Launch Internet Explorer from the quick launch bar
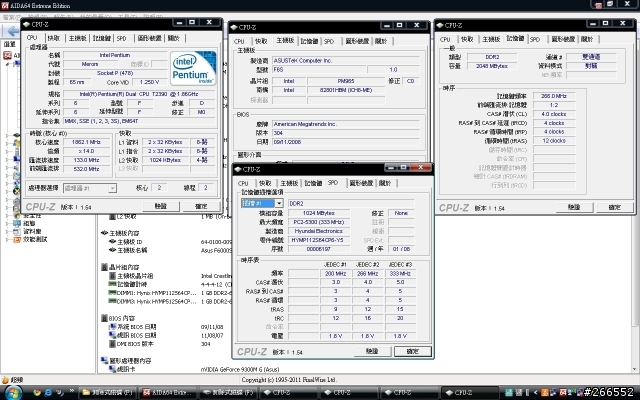 tap(48, 393)
